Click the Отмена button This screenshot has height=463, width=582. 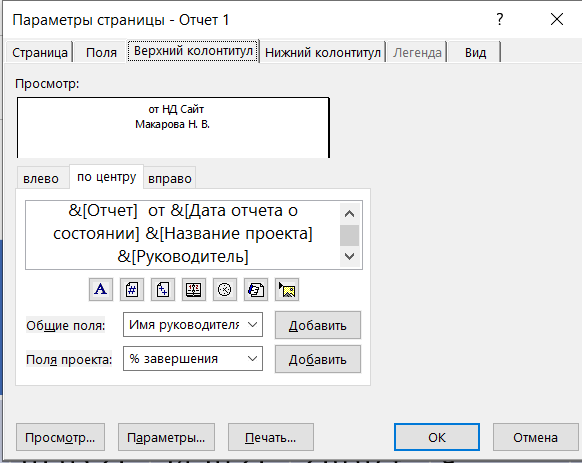click(535, 437)
